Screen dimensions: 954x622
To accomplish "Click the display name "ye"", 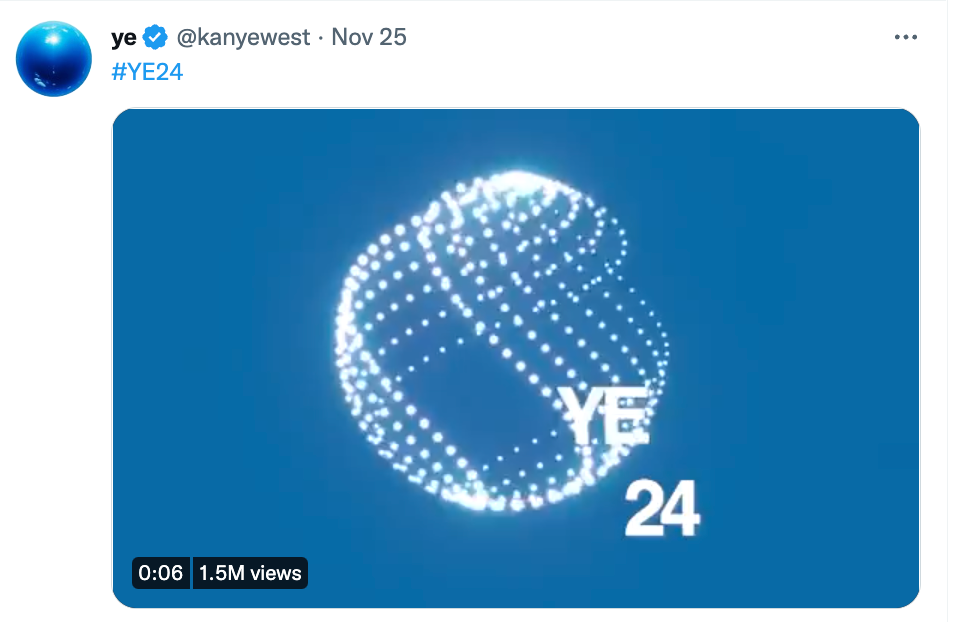I will pos(124,38).
